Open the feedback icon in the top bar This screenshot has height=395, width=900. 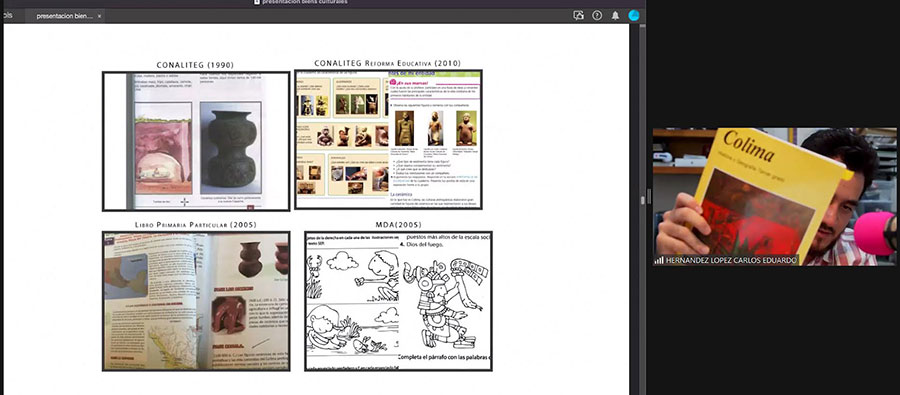578,16
